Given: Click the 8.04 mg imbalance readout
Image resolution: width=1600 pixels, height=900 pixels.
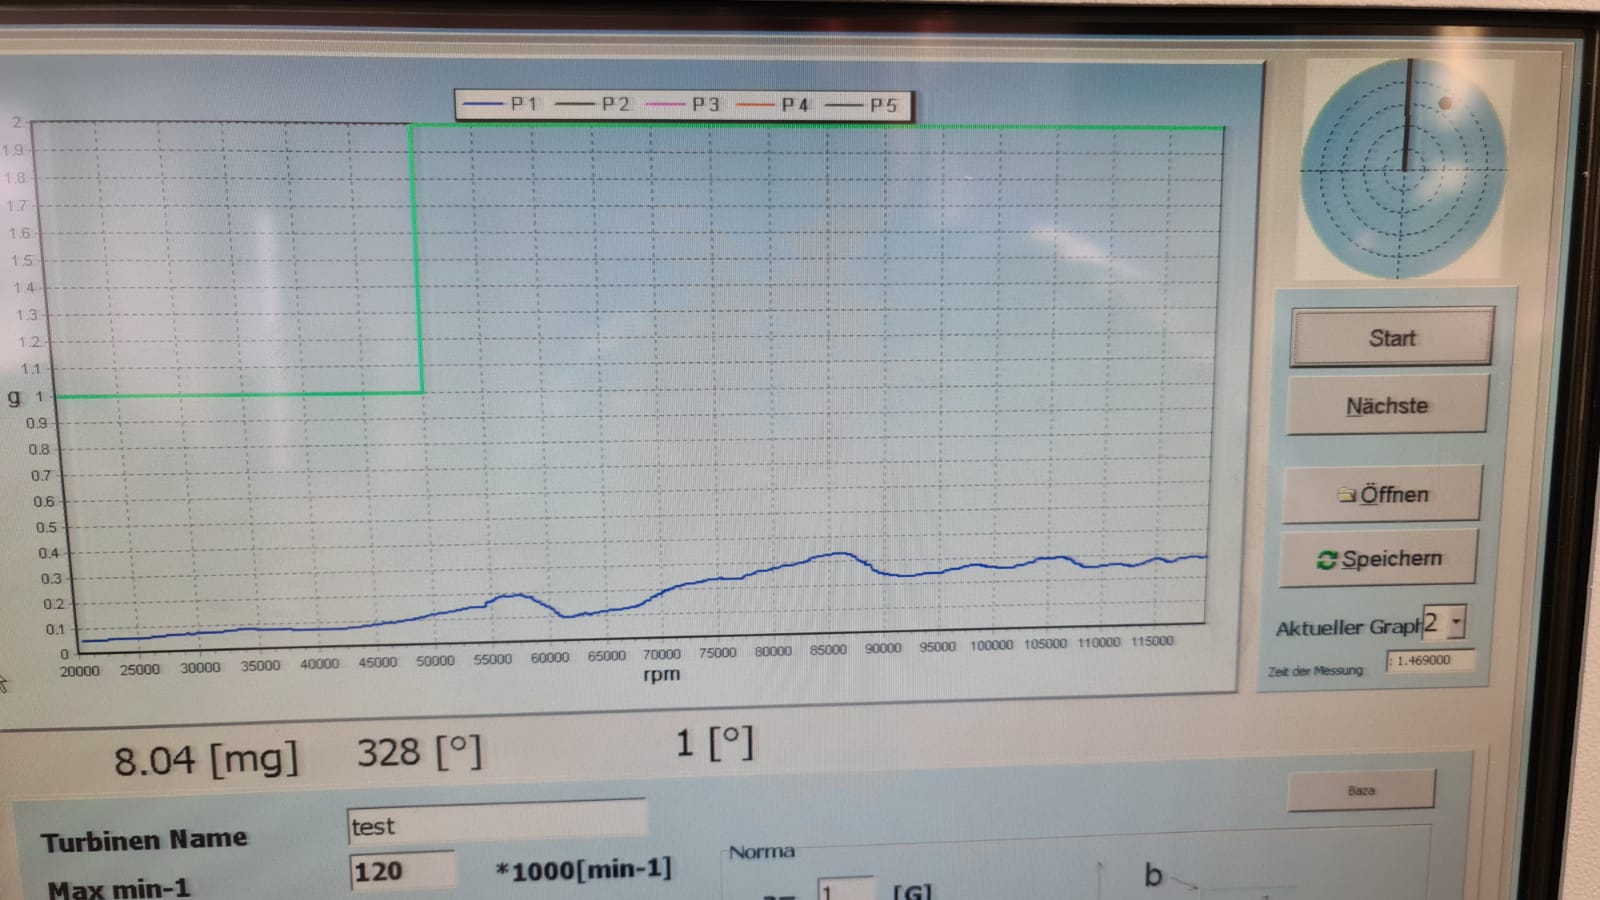Looking at the screenshot, I should [x=205, y=760].
